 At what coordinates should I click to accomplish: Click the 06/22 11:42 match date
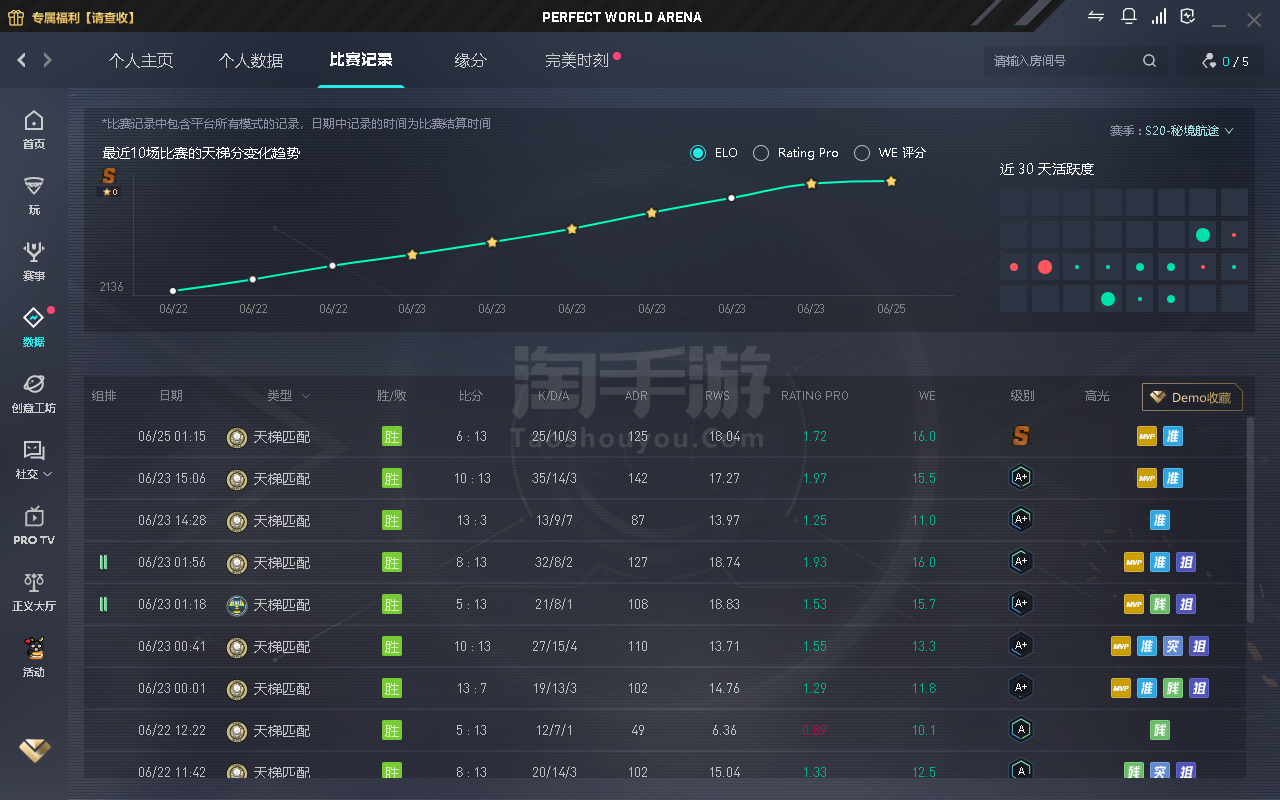pos(172,772)
